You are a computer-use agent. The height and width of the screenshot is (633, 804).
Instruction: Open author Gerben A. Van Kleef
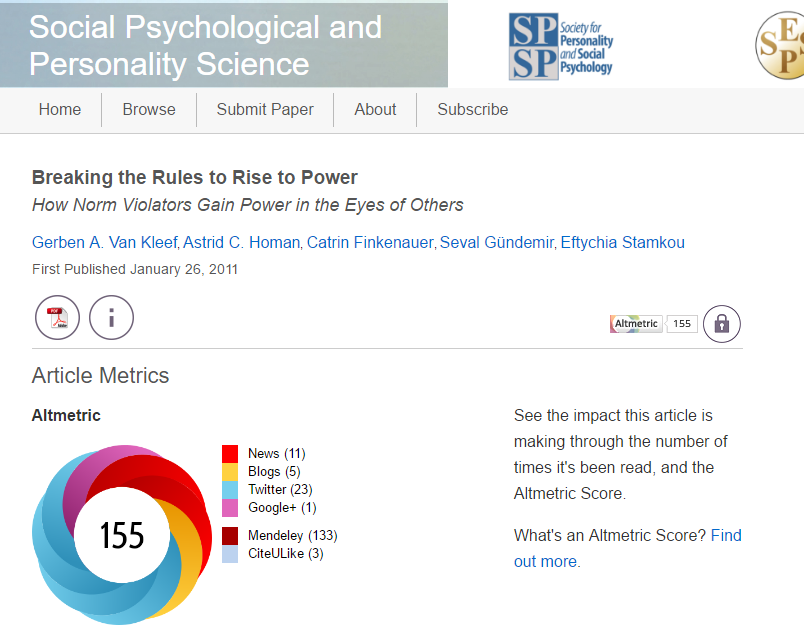pyautogui.click(x=105, y=242)
